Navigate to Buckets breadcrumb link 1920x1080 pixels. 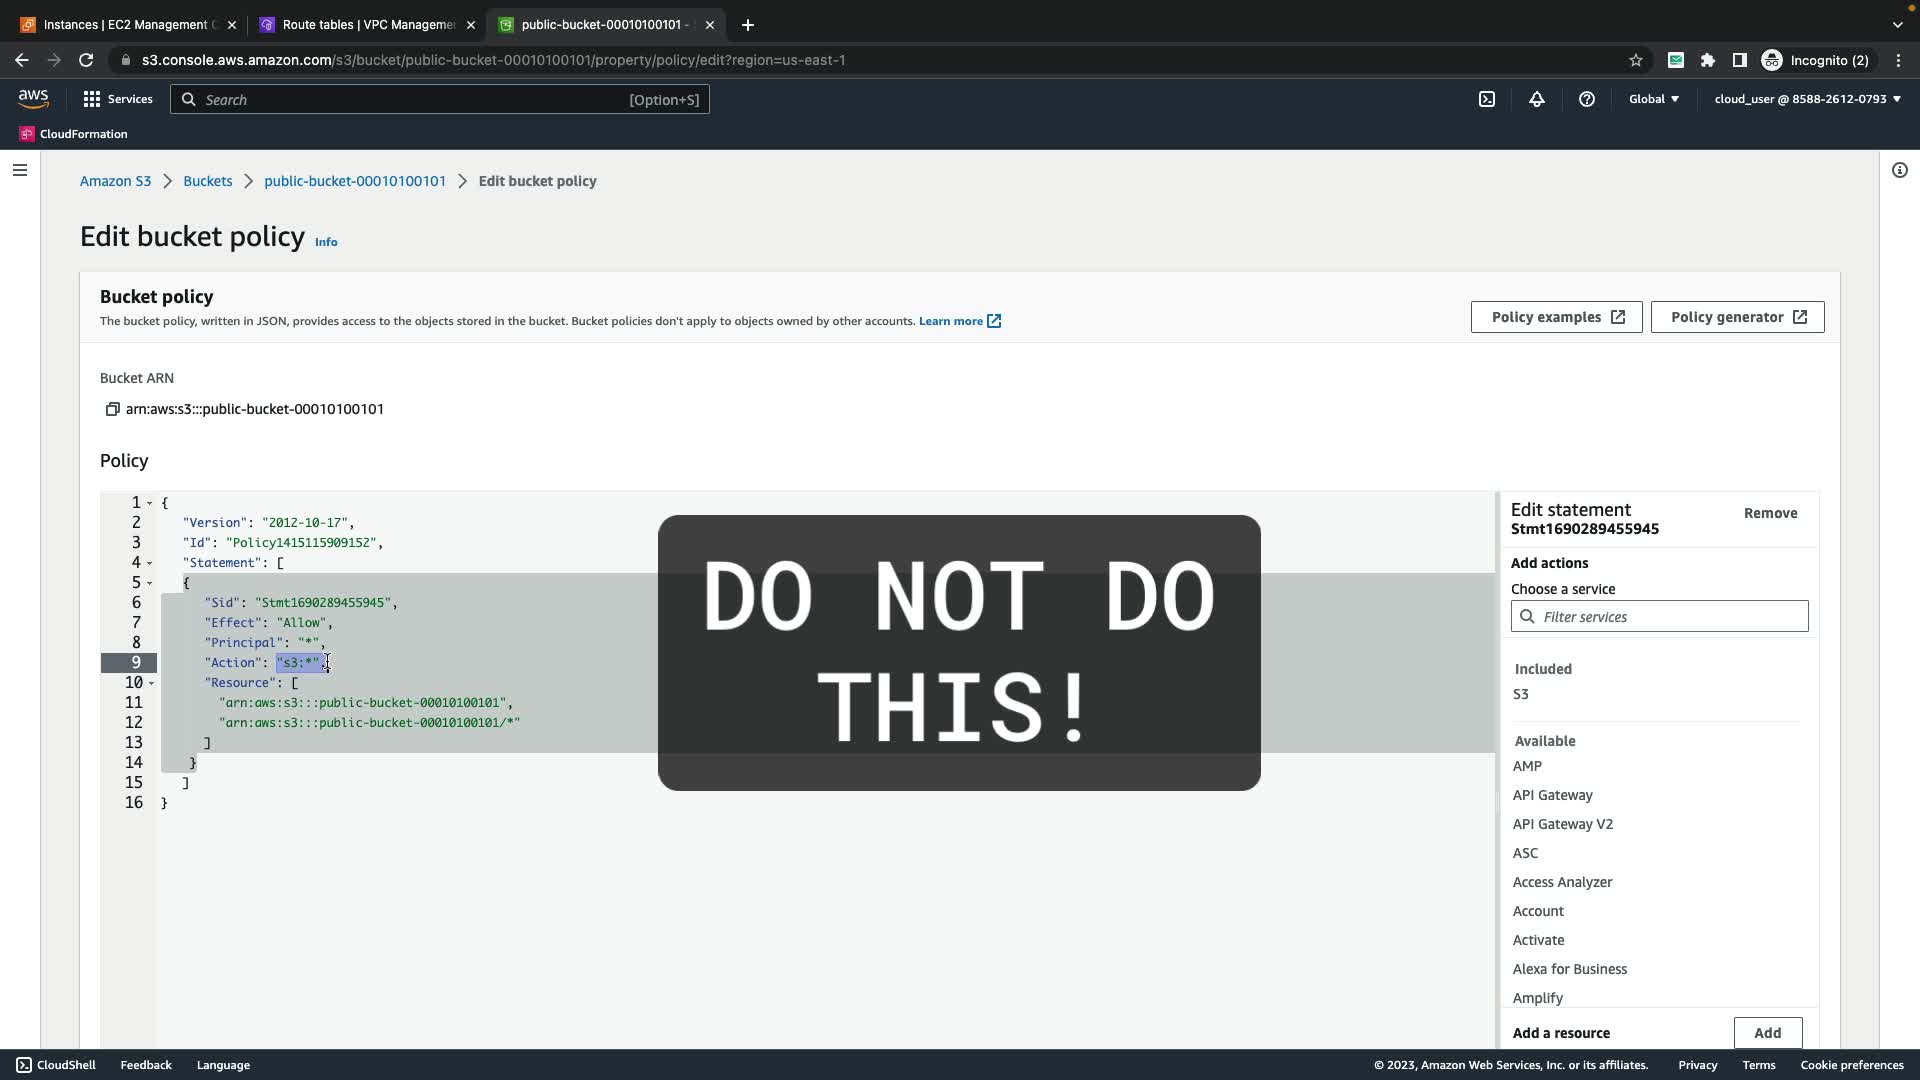coord(207,181)
